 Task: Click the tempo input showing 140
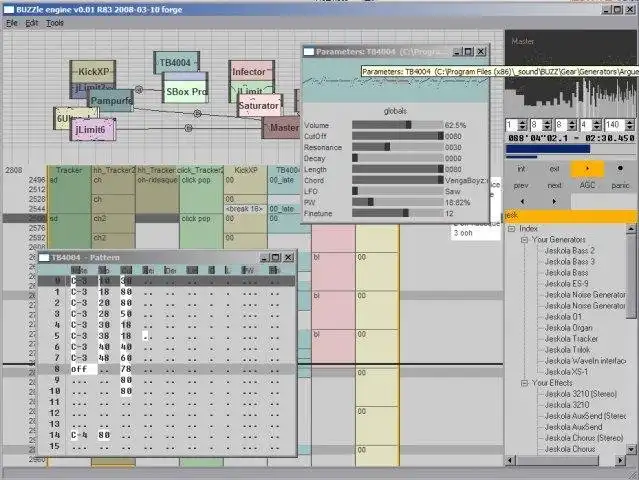click(615, 125)
